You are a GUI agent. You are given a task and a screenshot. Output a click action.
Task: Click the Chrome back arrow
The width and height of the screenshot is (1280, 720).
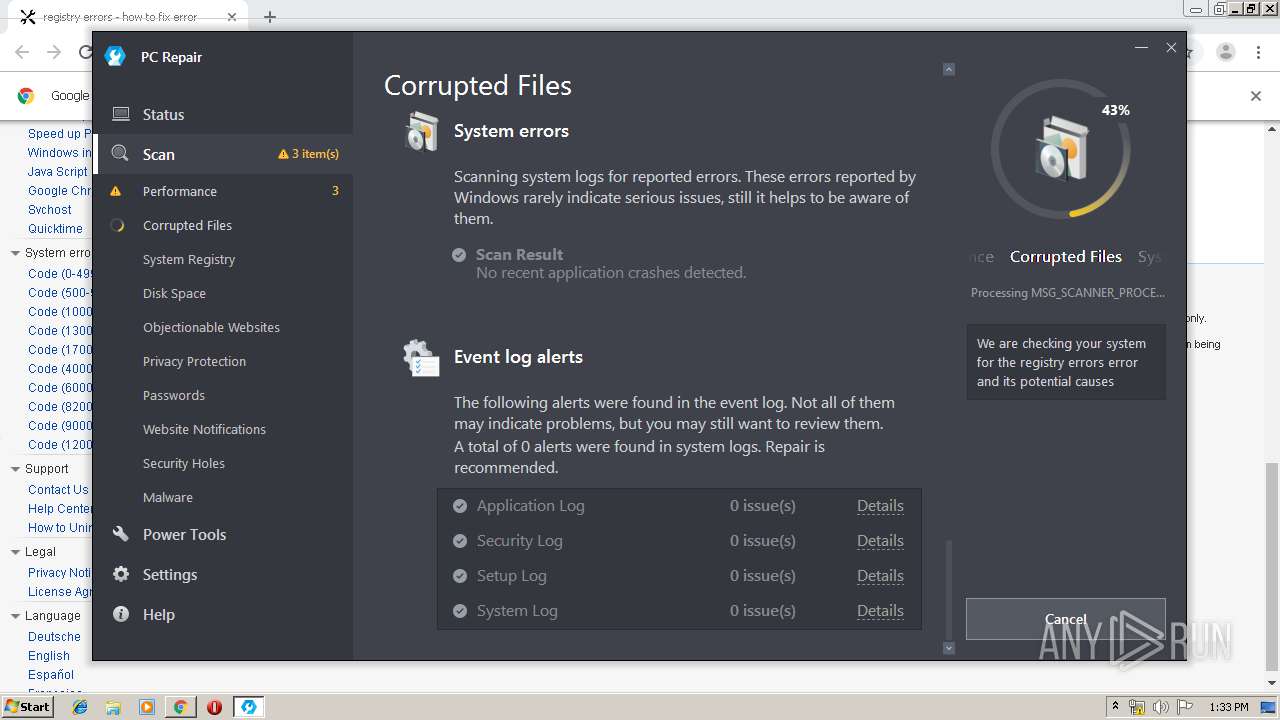click(22, 52)
